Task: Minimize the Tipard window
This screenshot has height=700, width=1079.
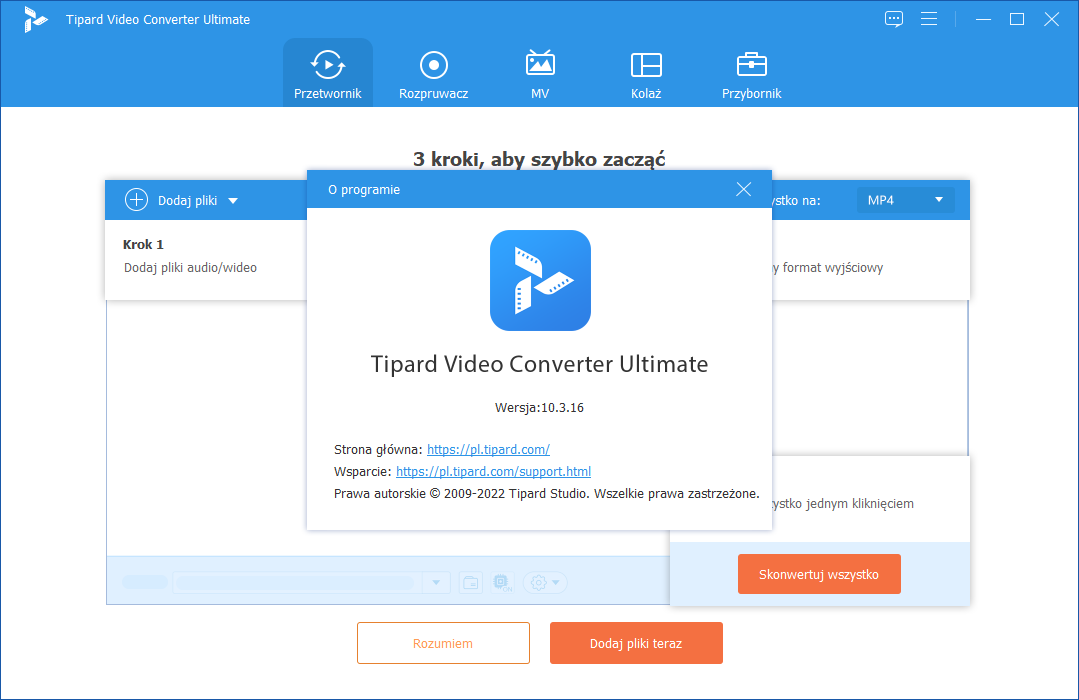Action: point(983,19)
